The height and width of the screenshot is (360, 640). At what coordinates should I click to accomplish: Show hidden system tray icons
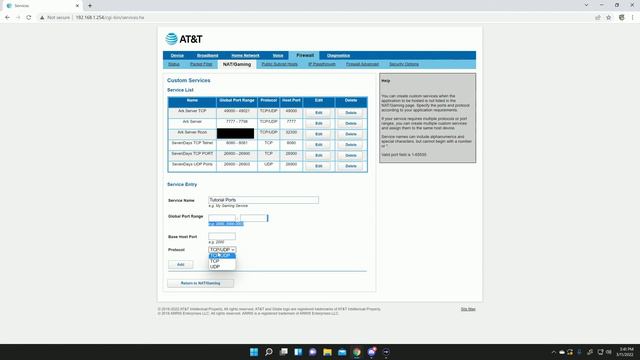pyautogui.click(x=553, y=352)
